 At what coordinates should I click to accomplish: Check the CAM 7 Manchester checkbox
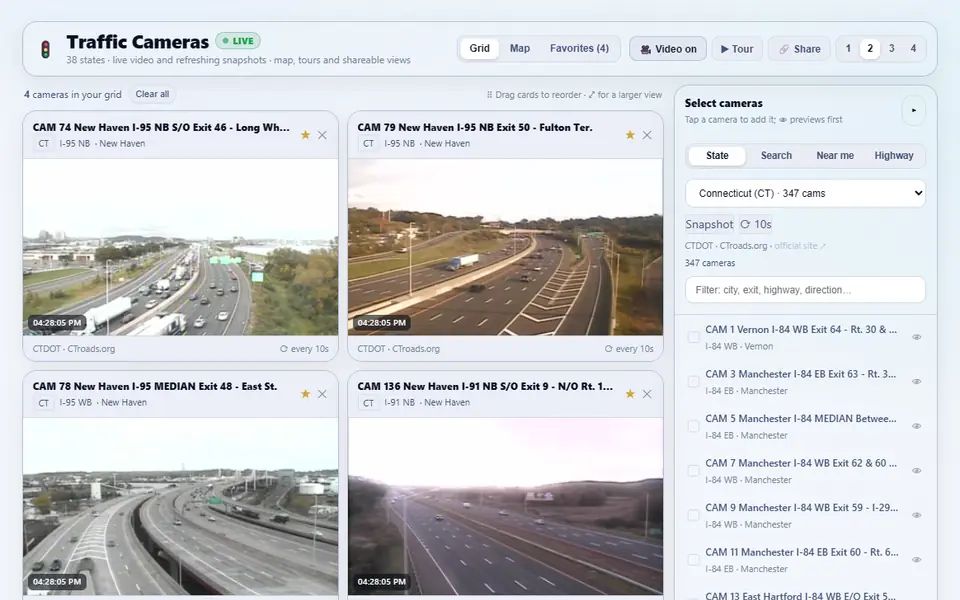[693, 471]
